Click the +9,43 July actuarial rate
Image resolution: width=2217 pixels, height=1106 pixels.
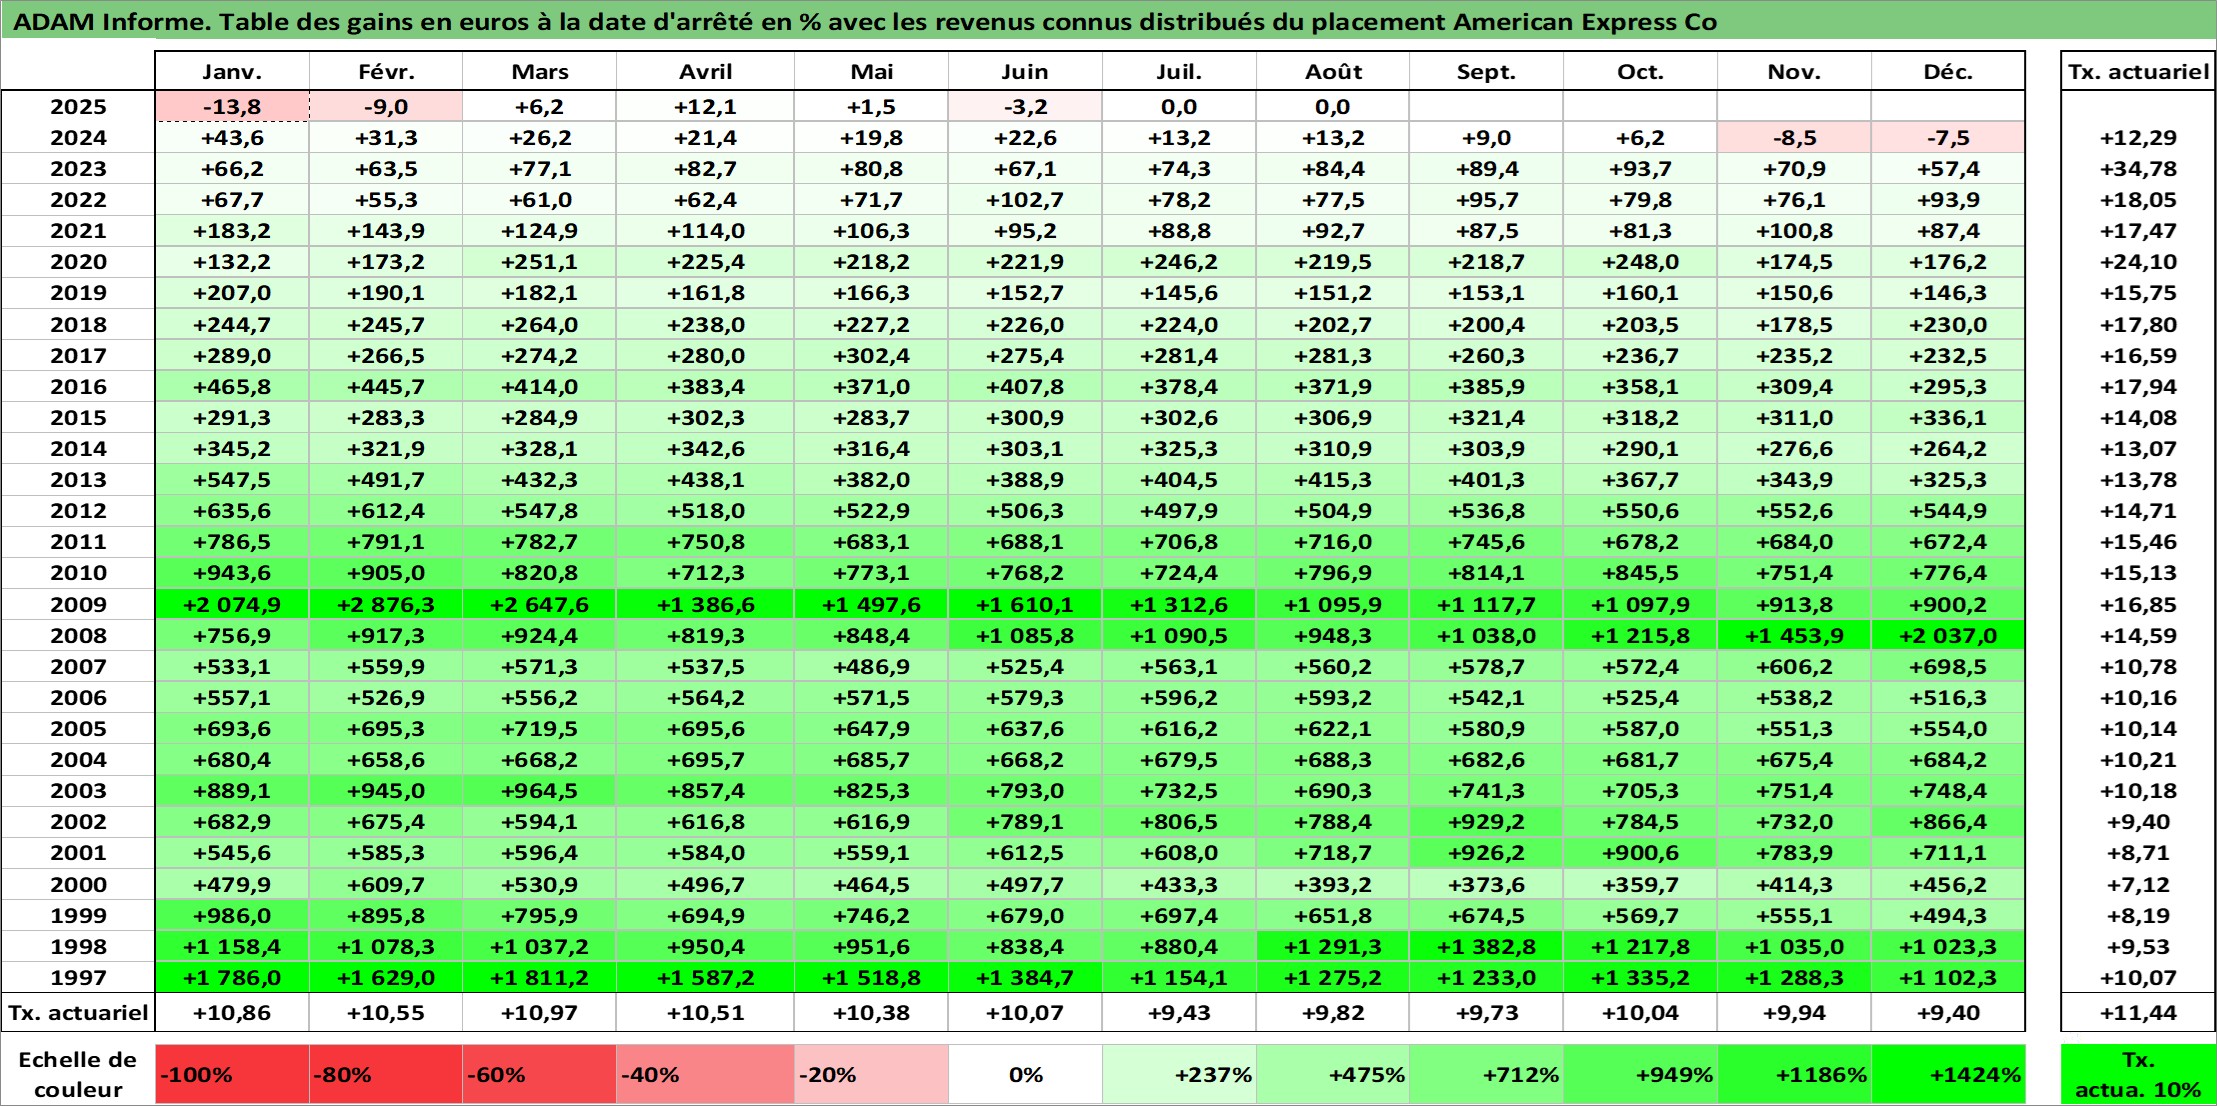[x=1179, y=1012]
